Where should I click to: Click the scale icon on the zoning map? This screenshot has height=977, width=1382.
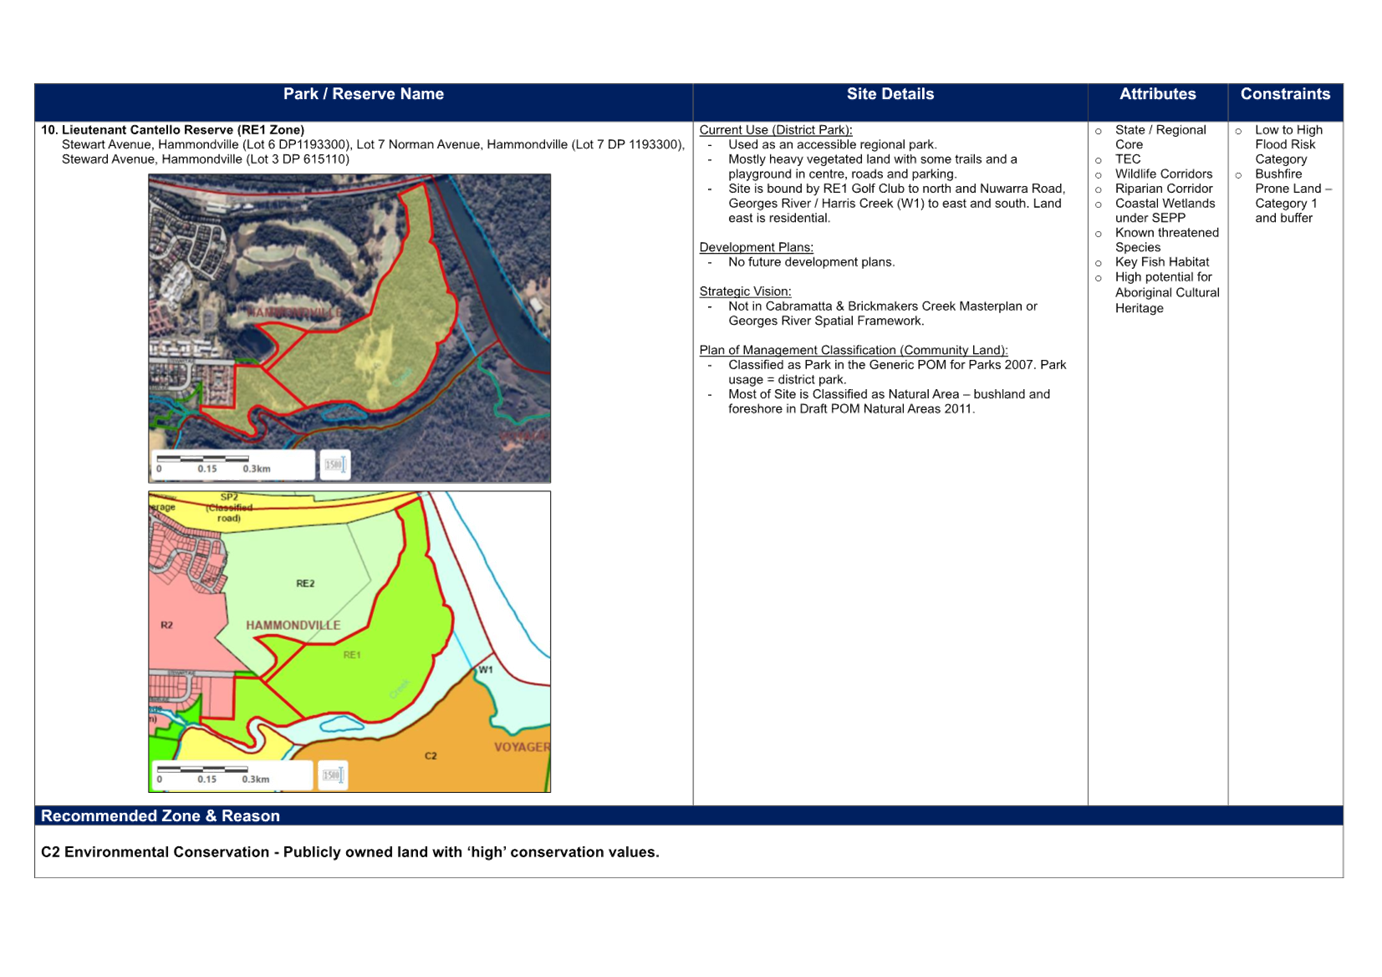point(333,775)
